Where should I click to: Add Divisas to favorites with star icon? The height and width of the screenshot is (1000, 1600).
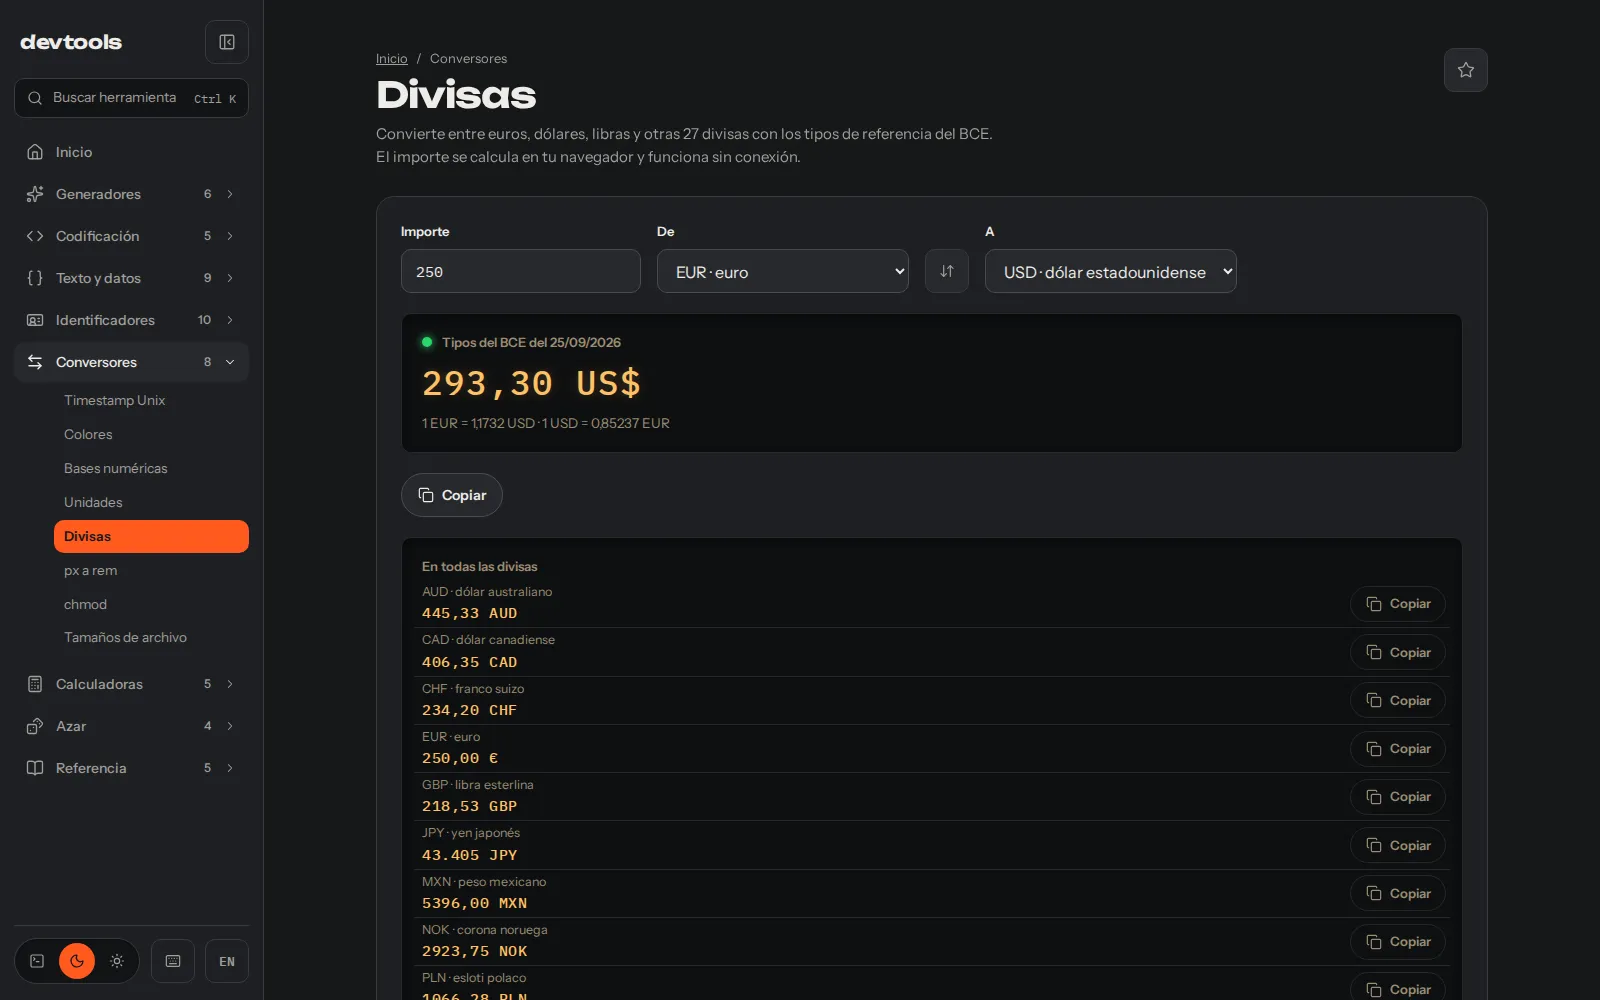[1465, 70]
